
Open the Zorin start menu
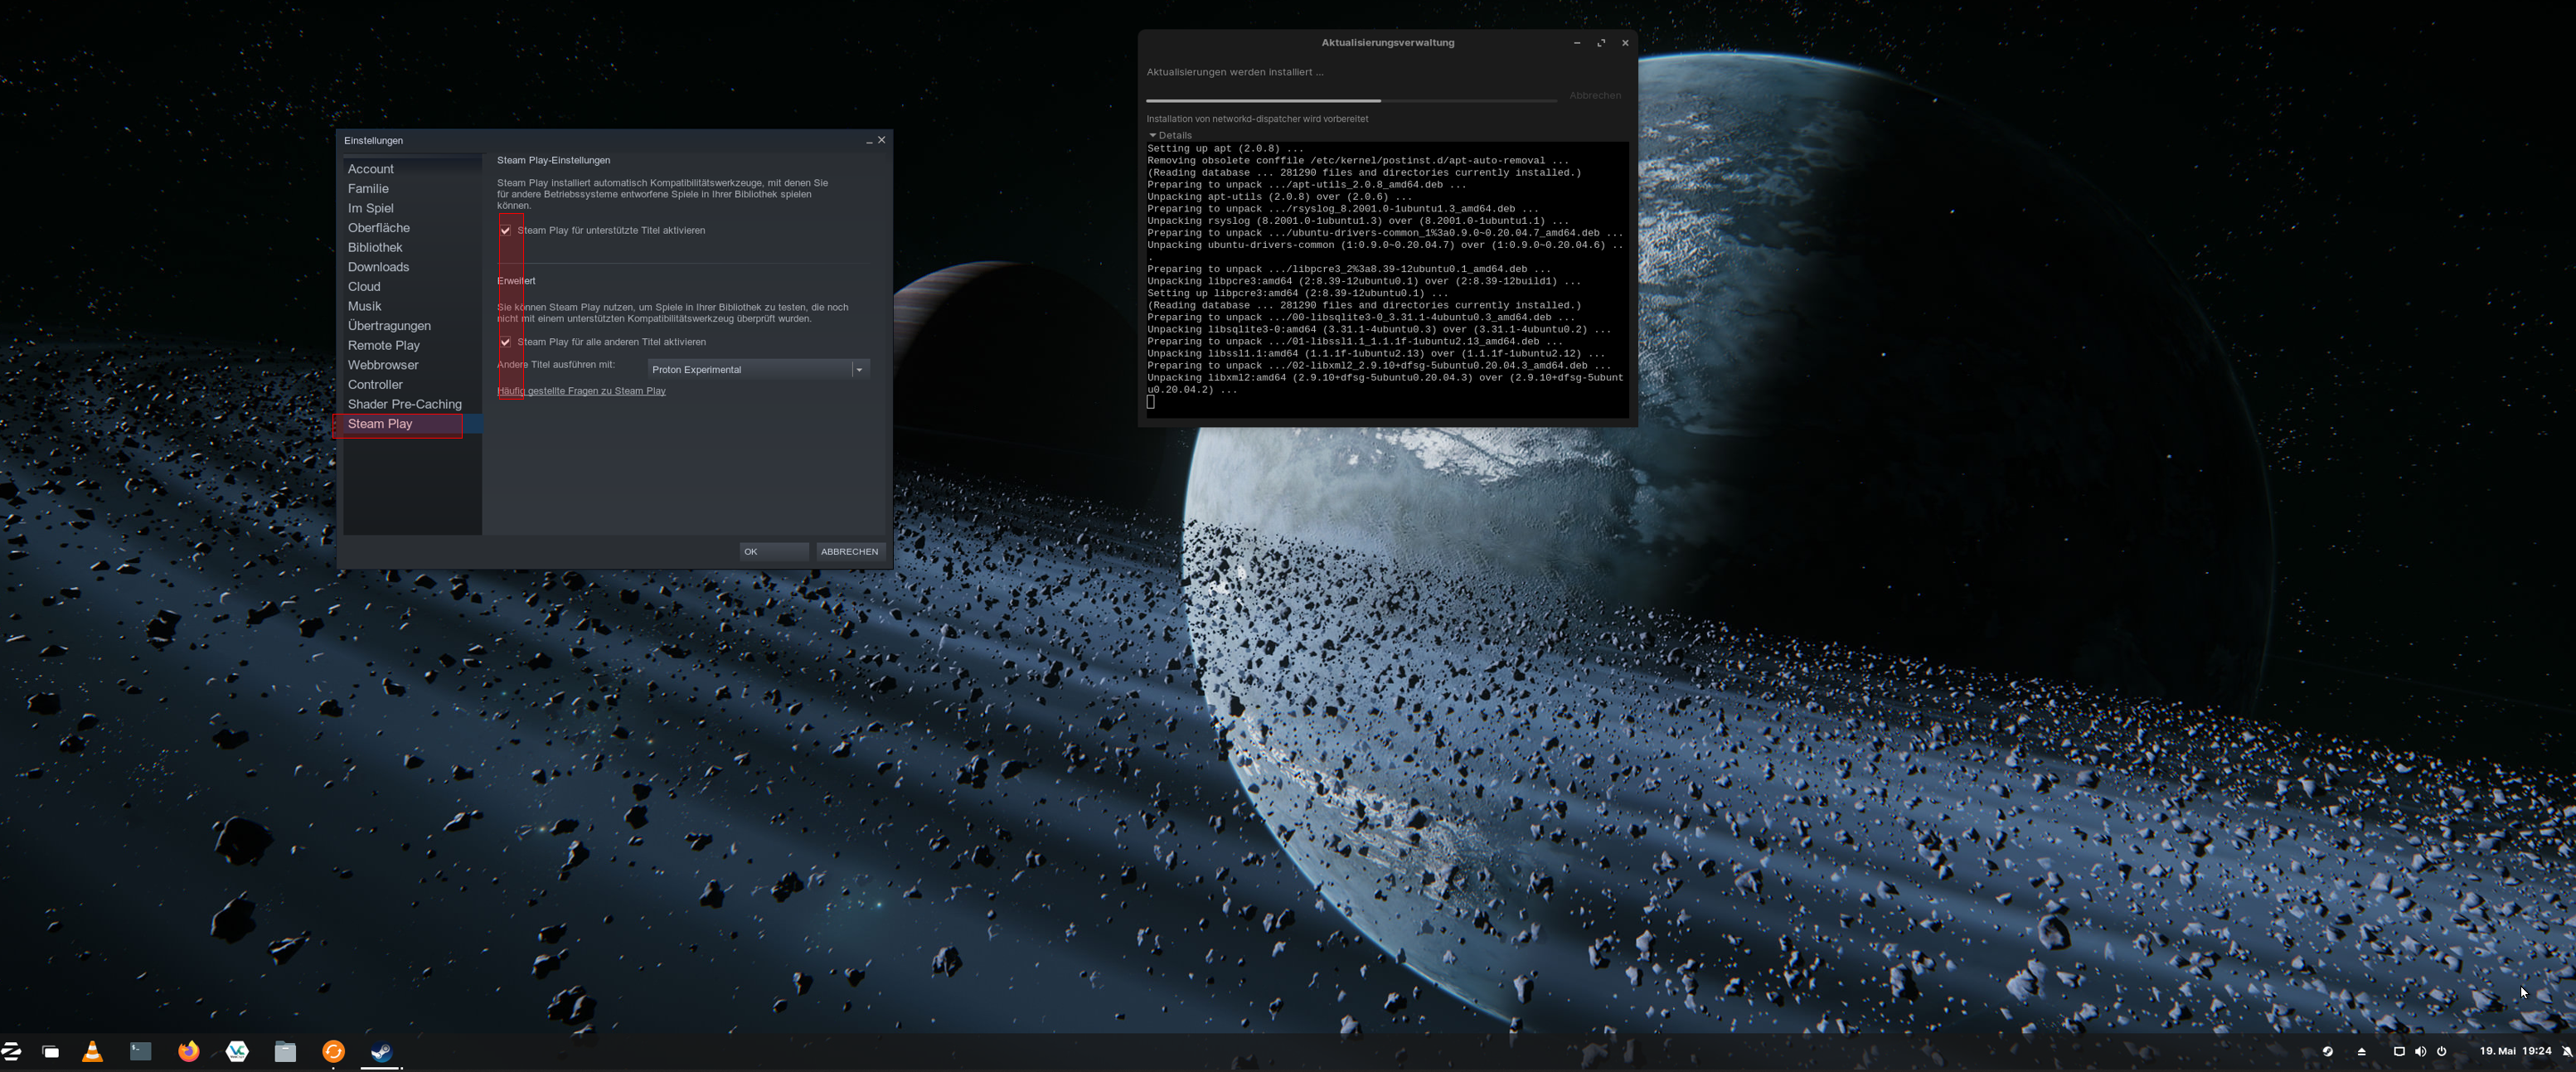(12, 1051)
